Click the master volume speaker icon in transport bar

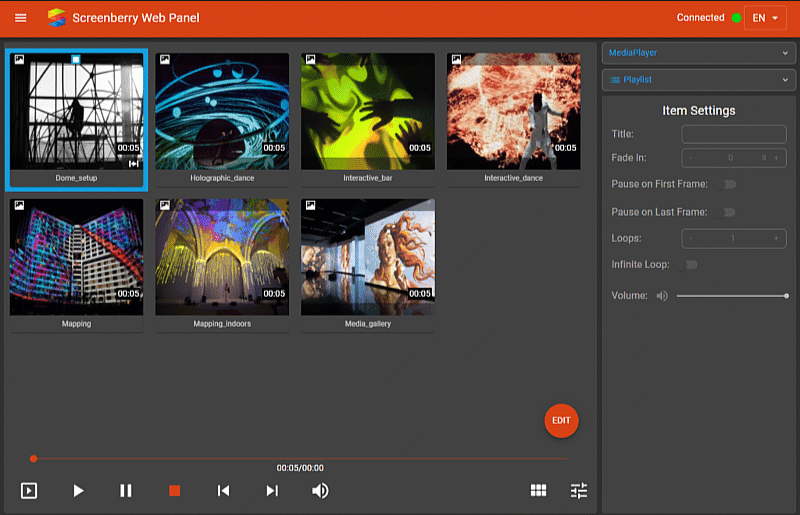[320, 491]
